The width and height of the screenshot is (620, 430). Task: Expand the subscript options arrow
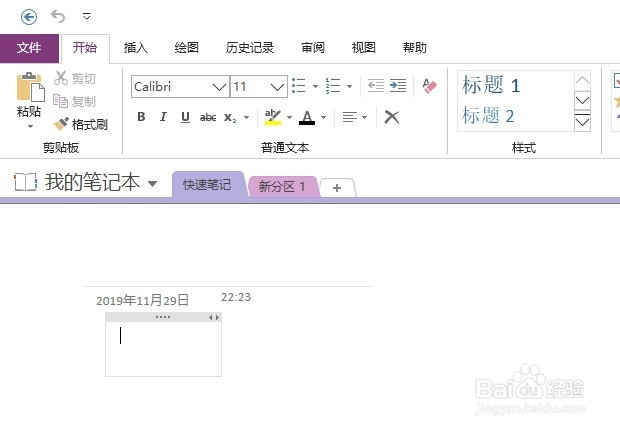click(246, 117)
